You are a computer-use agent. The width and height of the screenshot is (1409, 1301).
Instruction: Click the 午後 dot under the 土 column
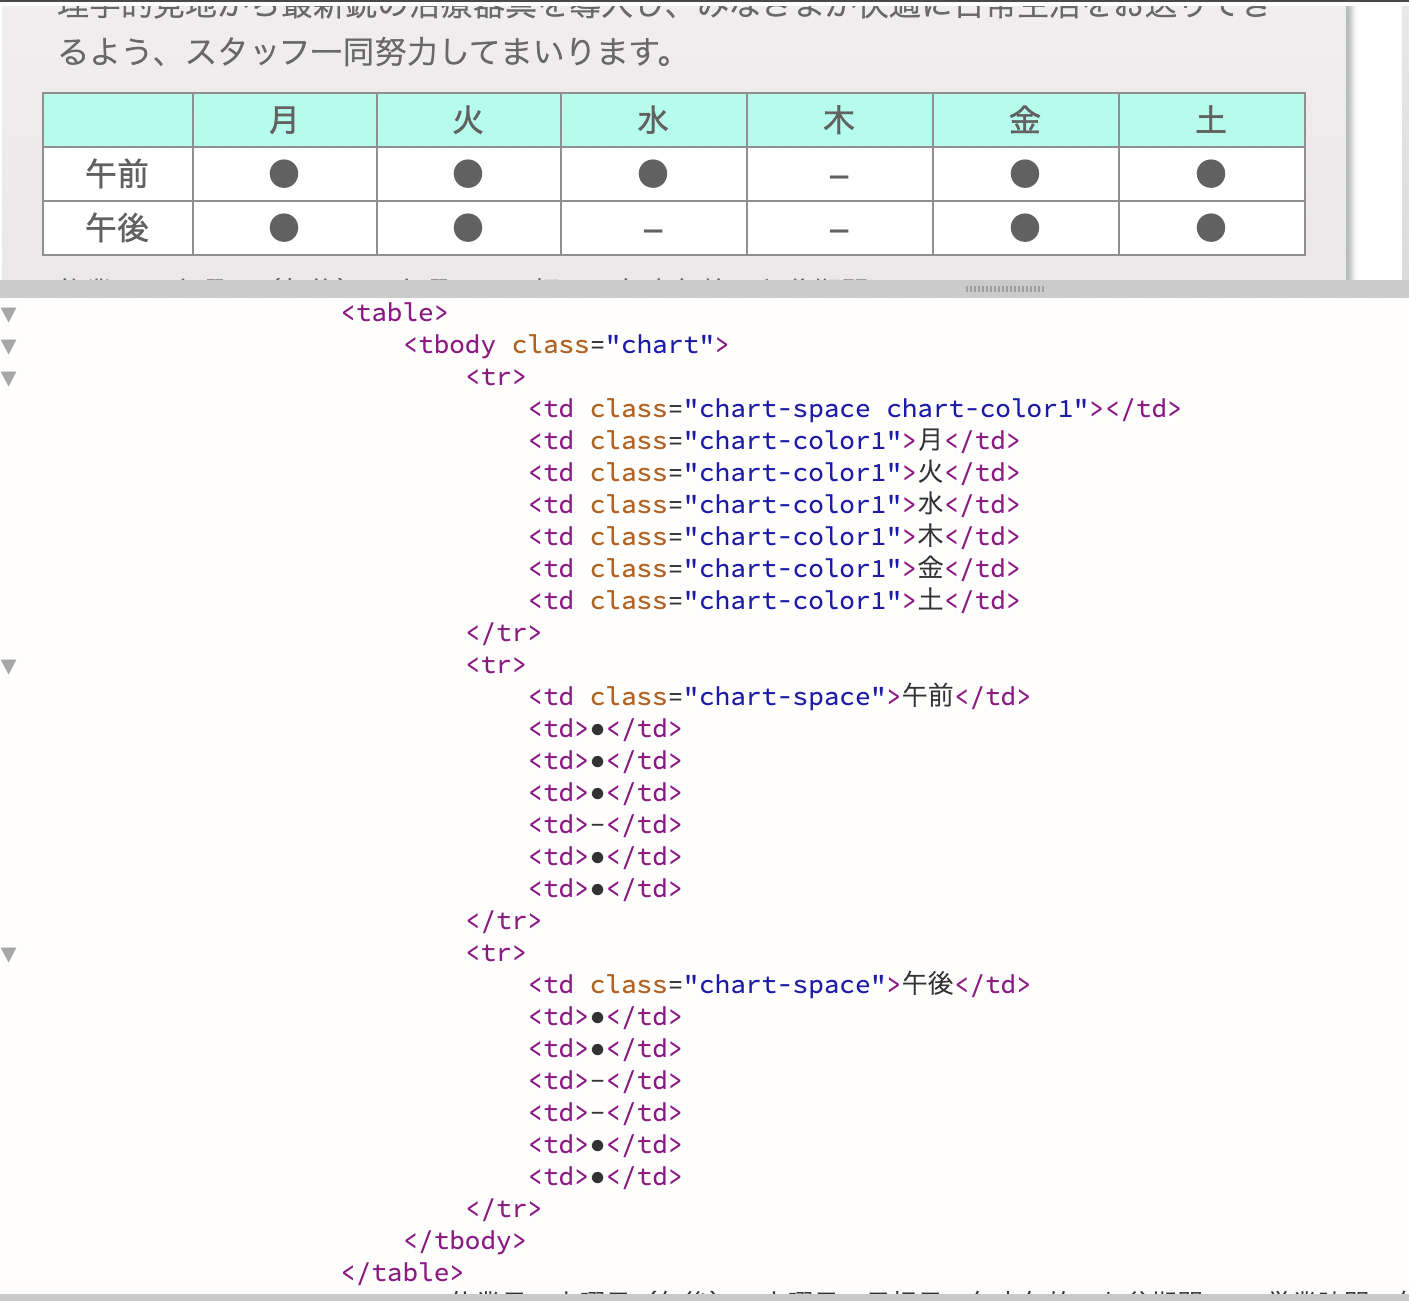pyautogui.click(x=1211, y=228)
